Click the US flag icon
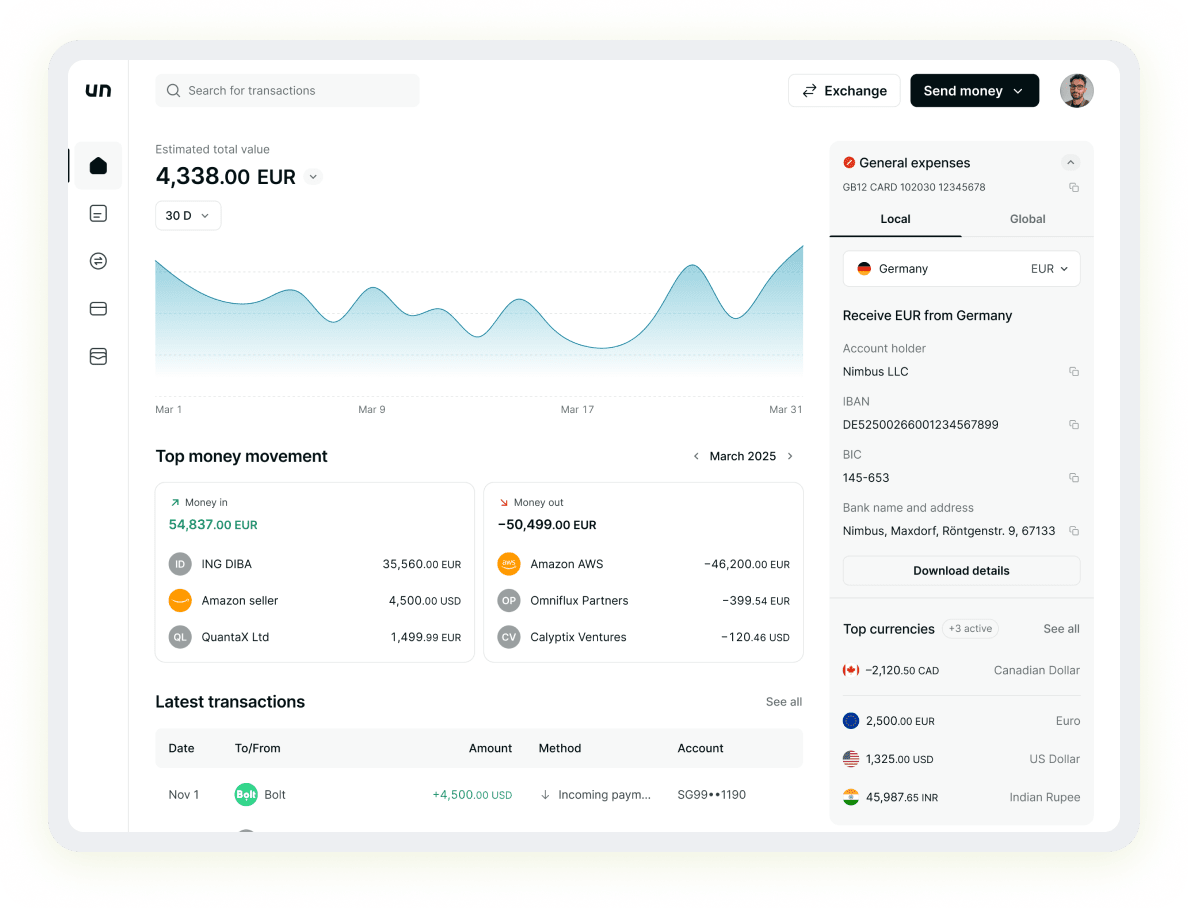Image resolution: width=1189 pixels, height=909 pixels. [851, 759]
